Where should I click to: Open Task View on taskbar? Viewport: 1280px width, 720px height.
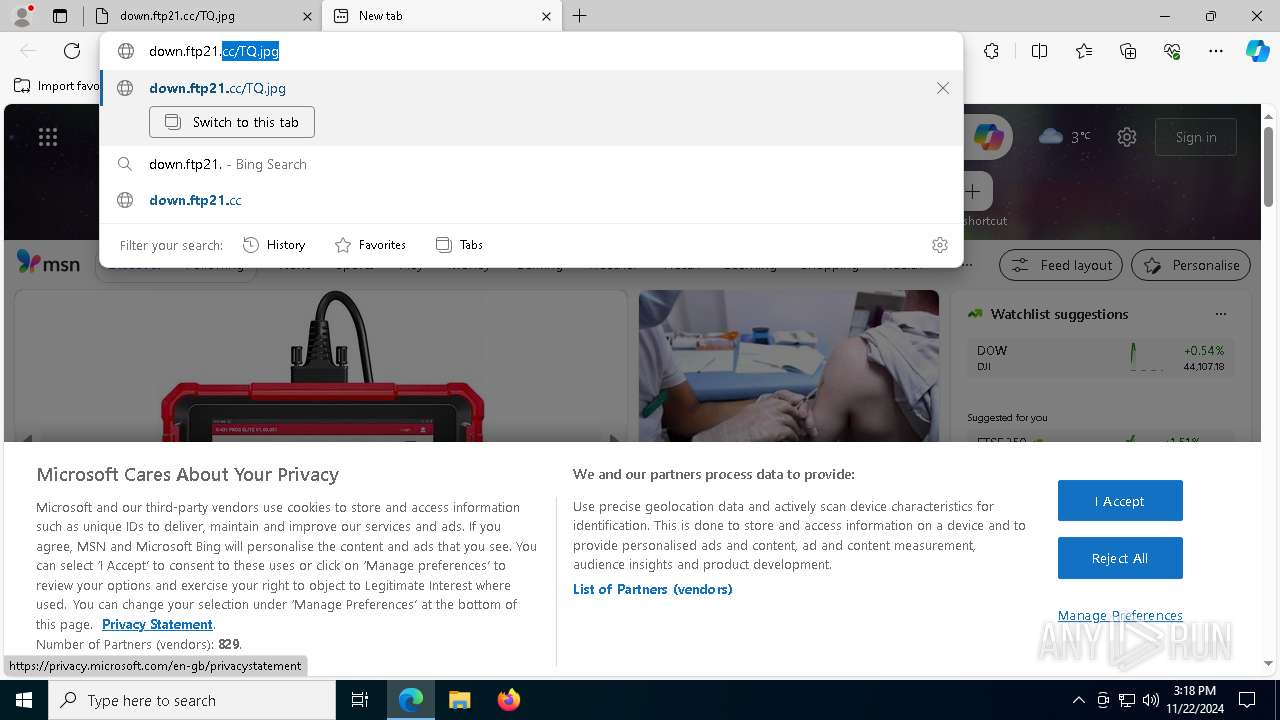click(360, 700)
